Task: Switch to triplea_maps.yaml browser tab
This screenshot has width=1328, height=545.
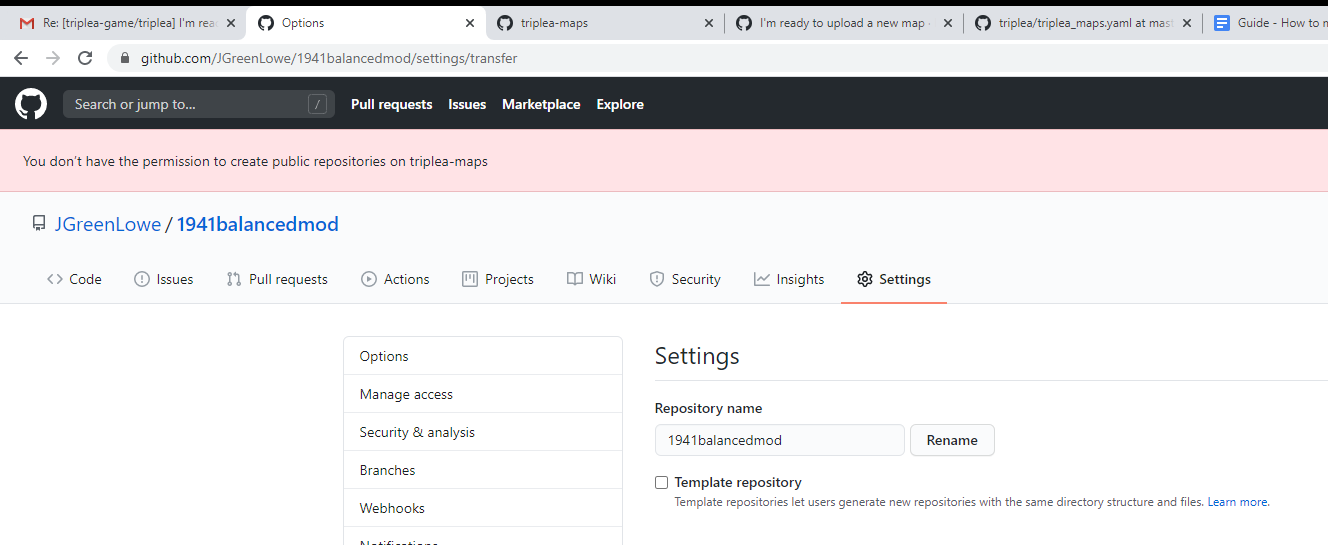Action: coord(1083,23)
